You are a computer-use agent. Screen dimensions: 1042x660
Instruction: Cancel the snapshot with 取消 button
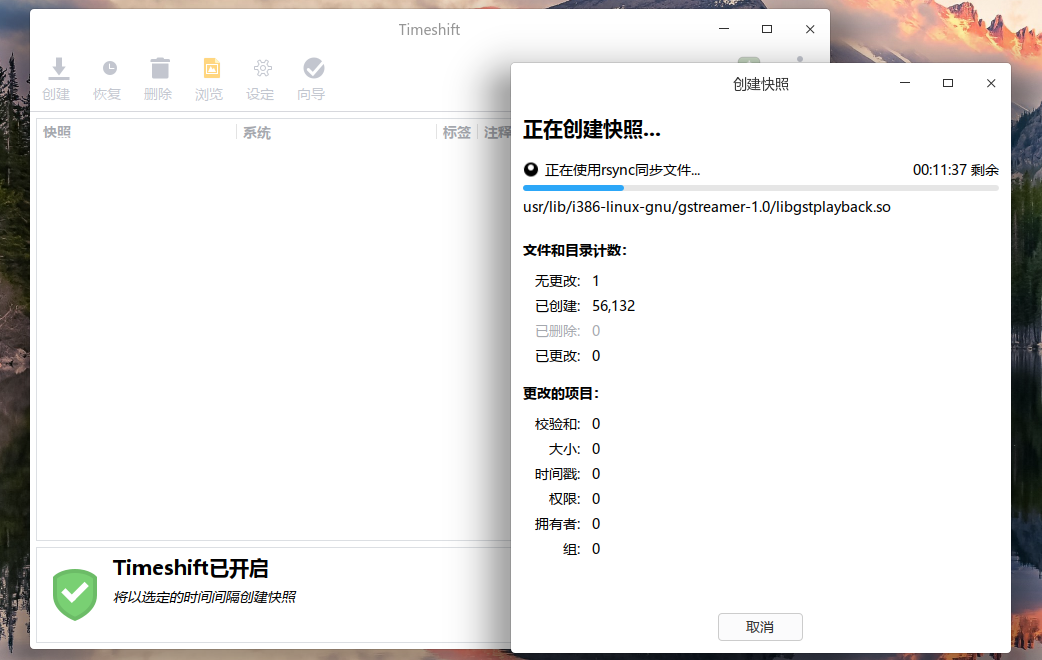tap(760, 627)
